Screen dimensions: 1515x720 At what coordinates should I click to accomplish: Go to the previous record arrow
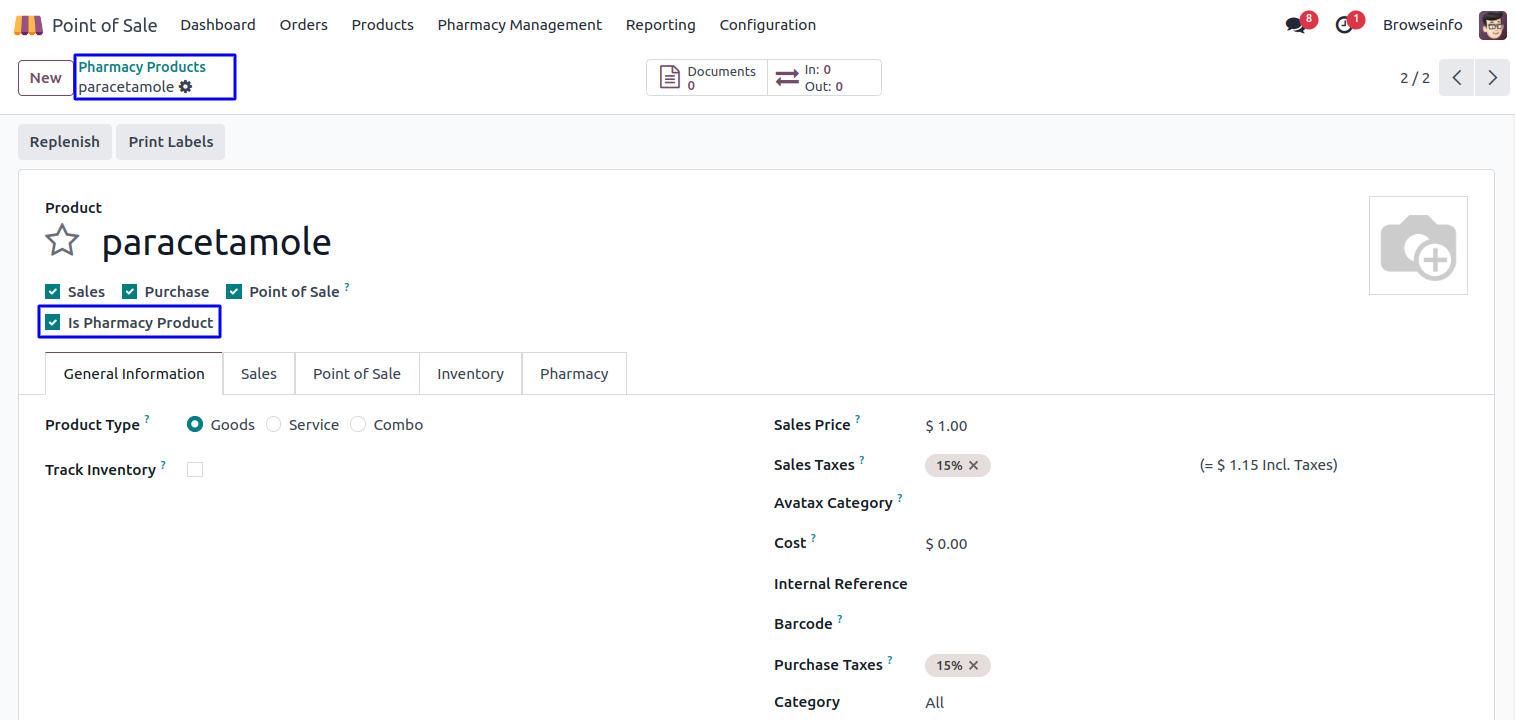click(1457, 78)
